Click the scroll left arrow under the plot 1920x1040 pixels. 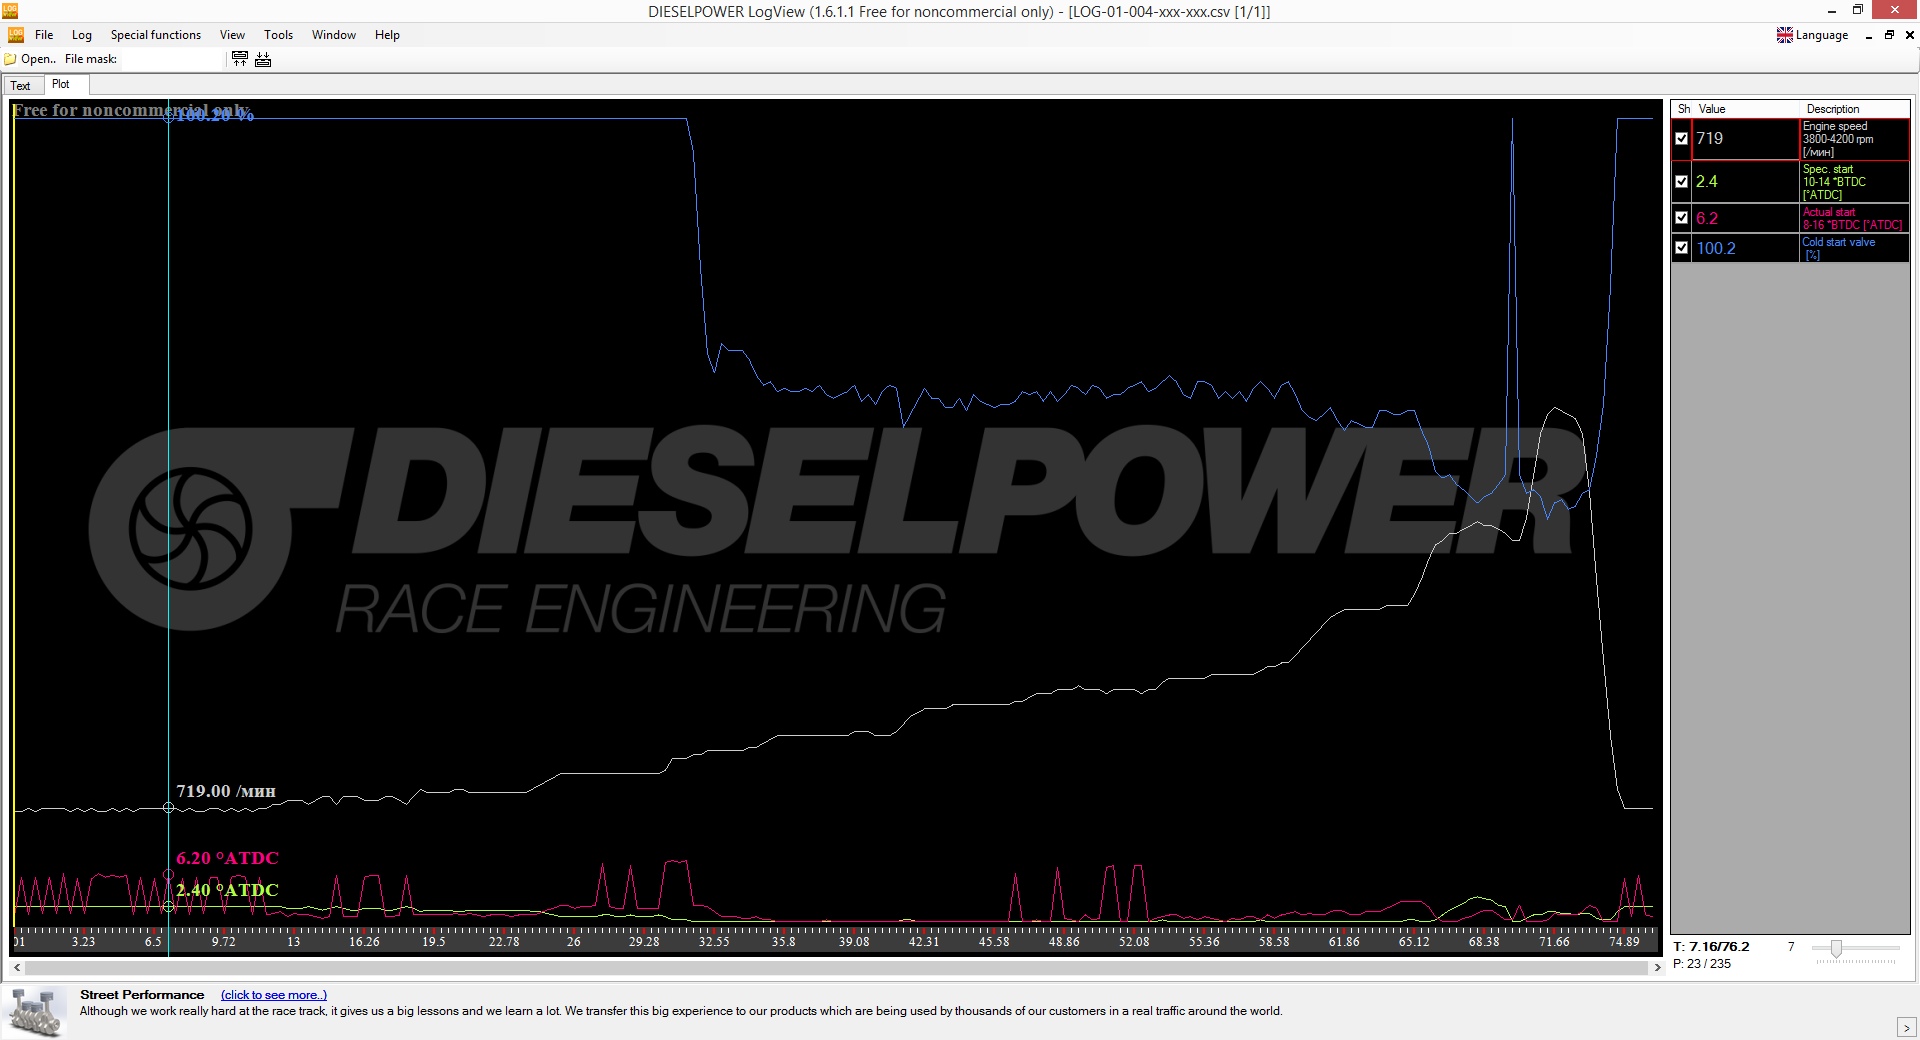click(17, 968)
